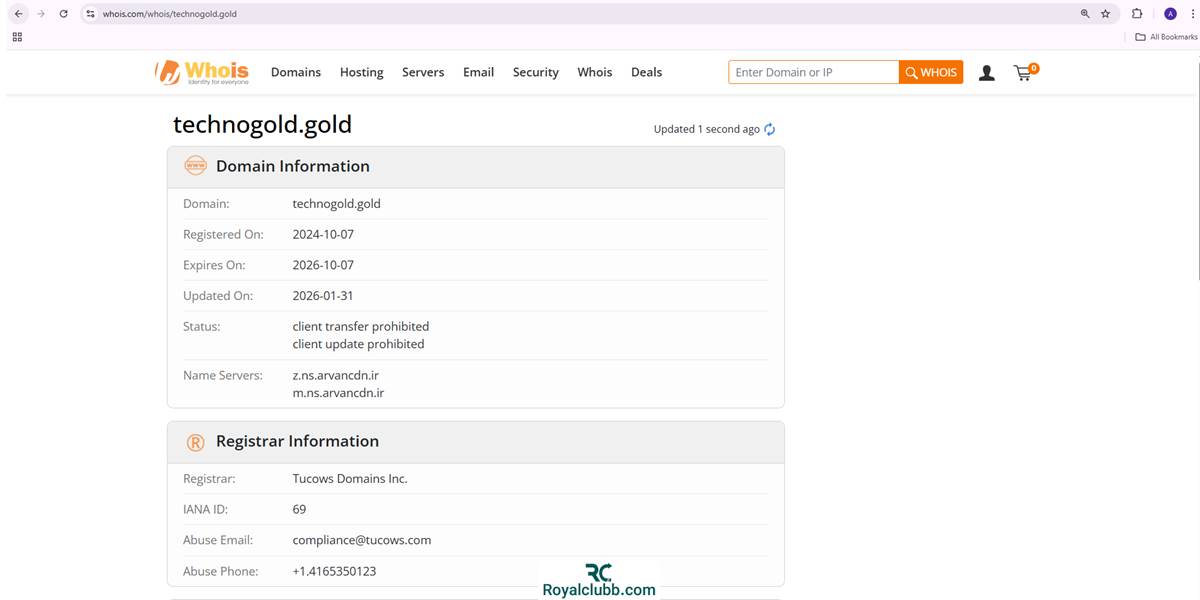The width and height of the screenshot is (1200, 600).
Task: Bookmark this page with the star icon
Action: [x=1105, y=14]
